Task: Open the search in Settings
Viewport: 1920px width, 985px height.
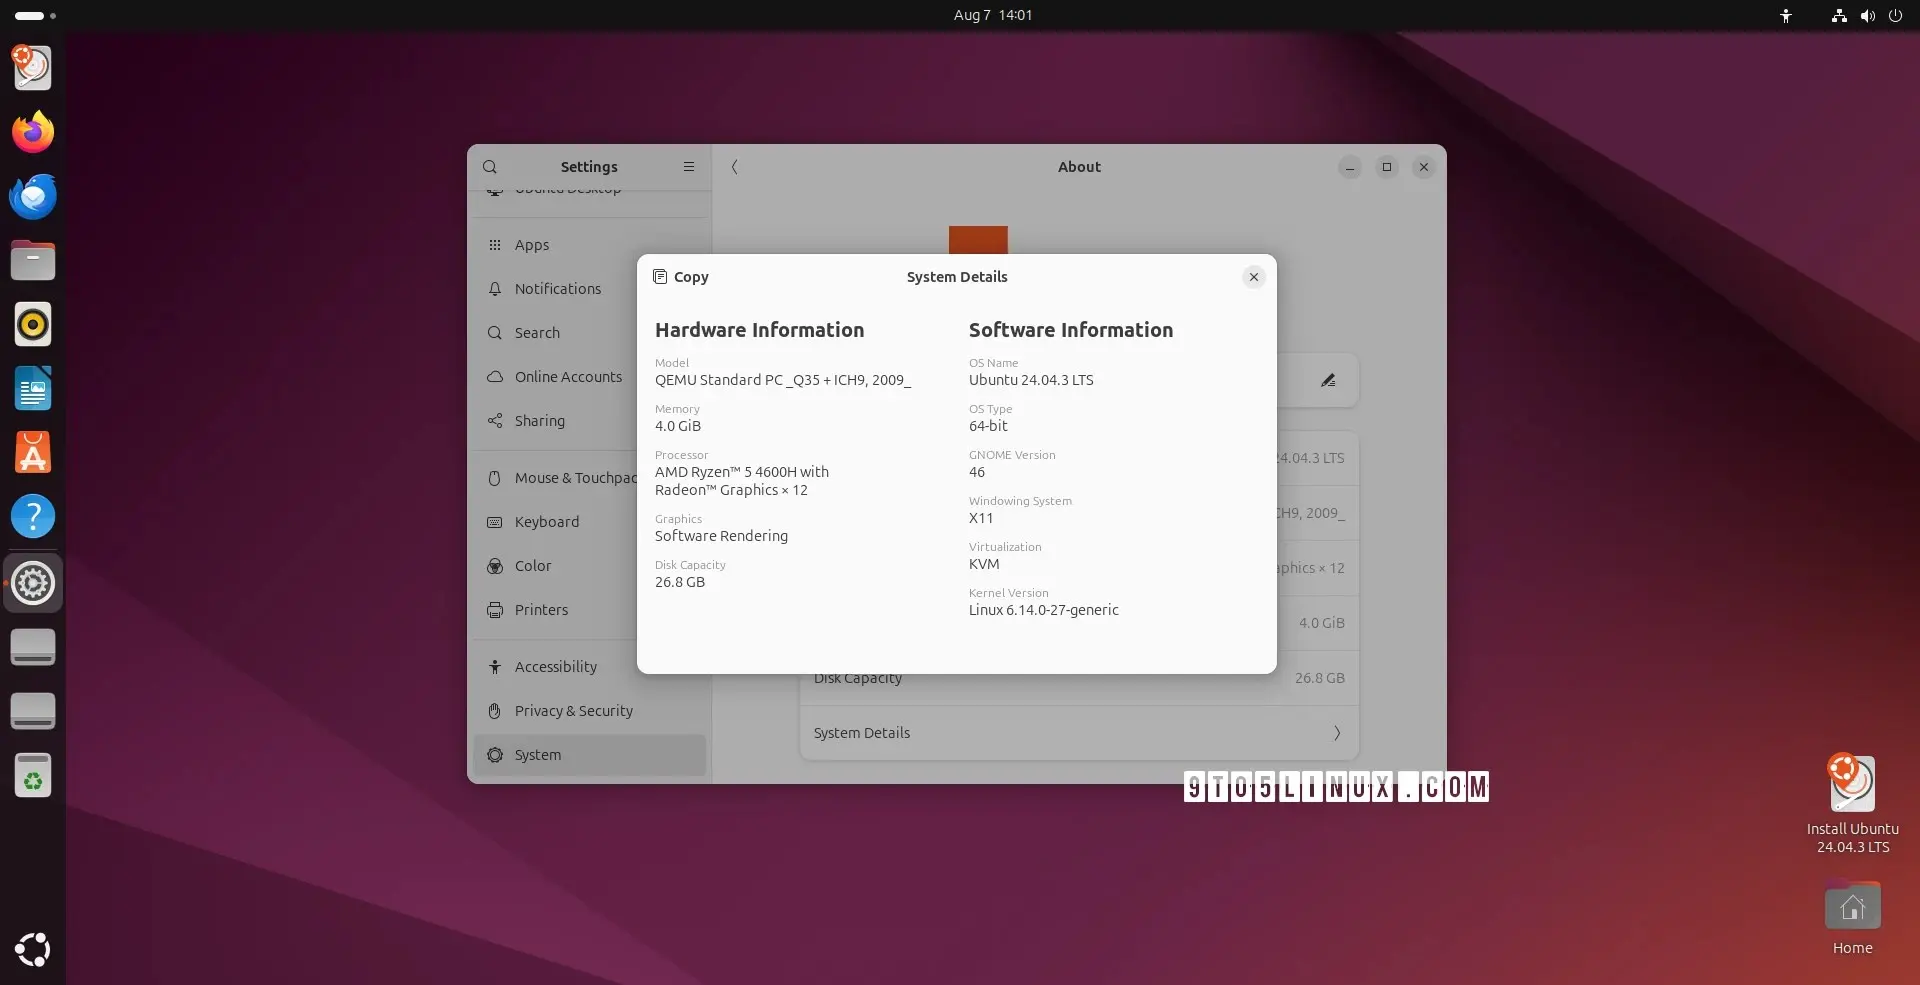Action: click(x=490, y=167)
